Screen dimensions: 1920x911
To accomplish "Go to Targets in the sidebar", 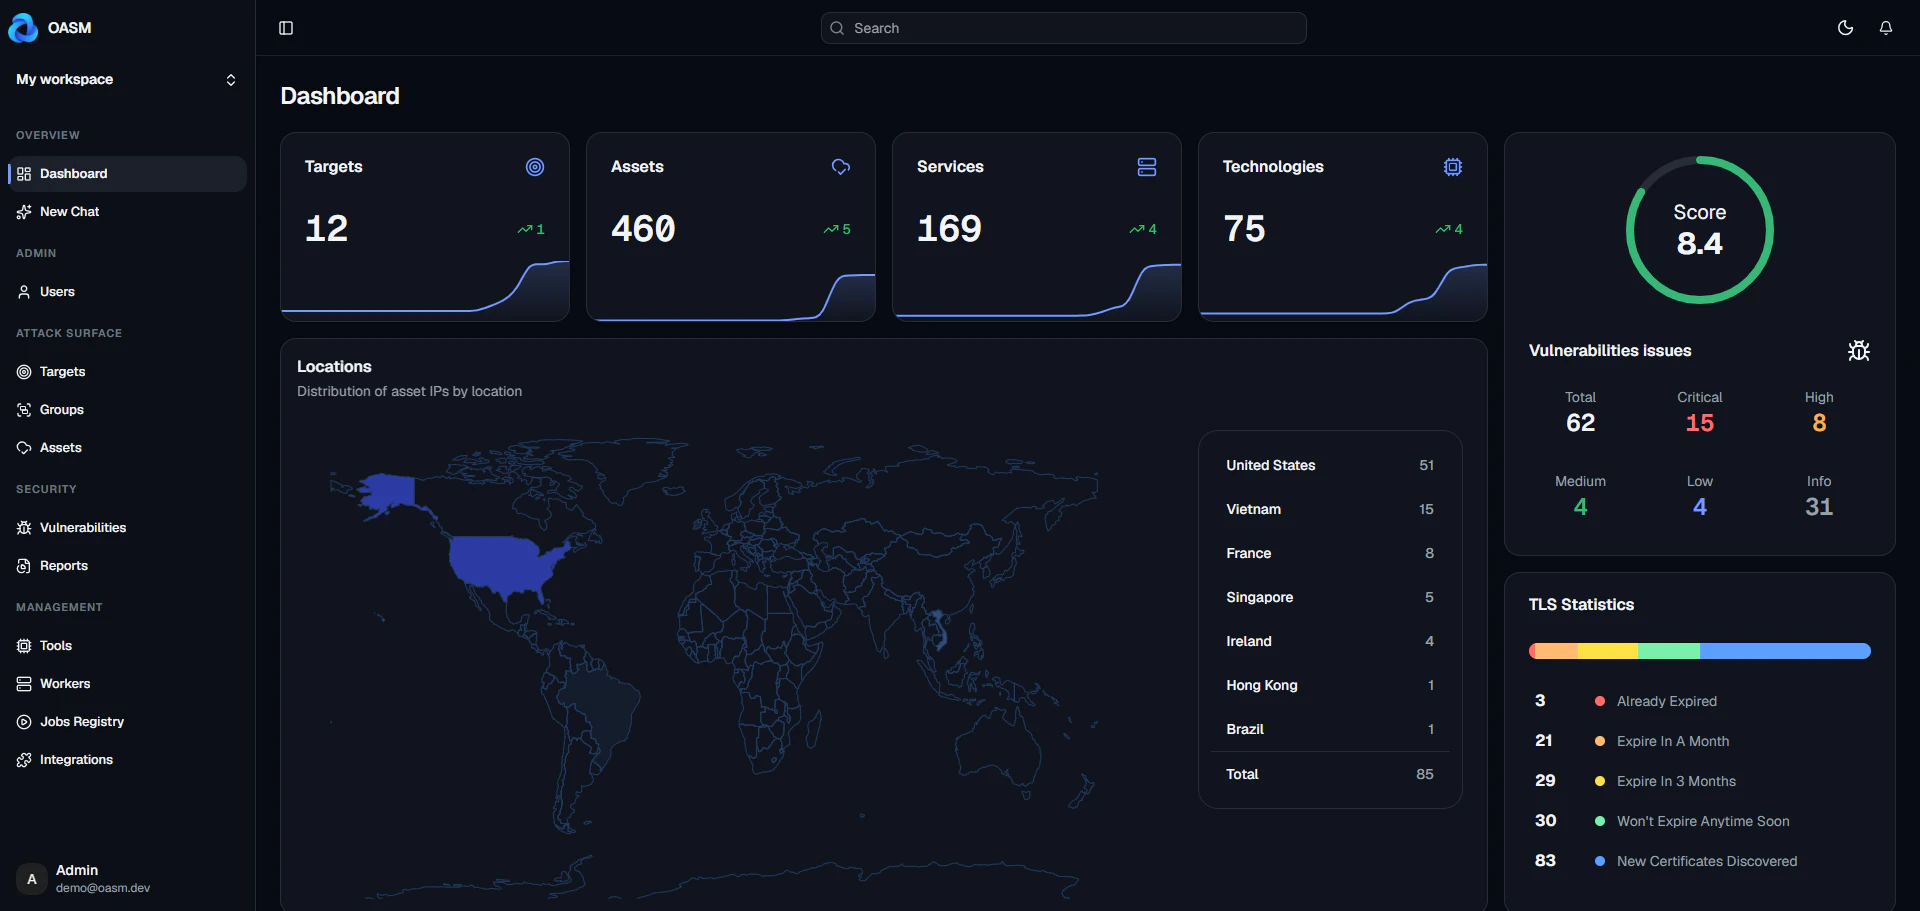I will [127, 372].
